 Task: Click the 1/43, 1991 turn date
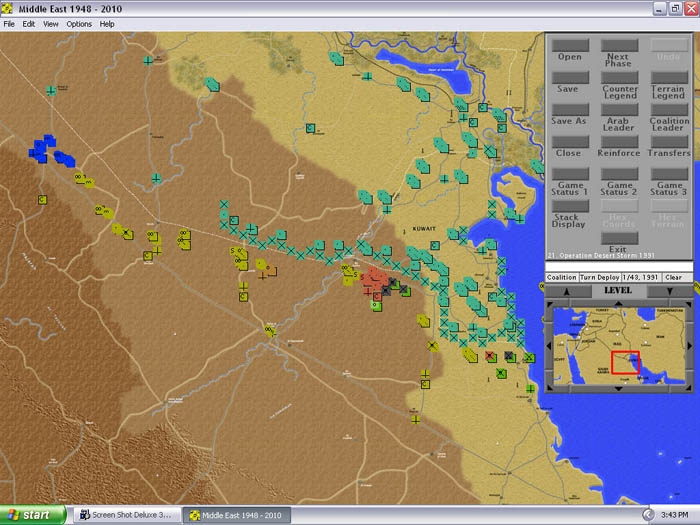pyautogui.click(x=641, y=277)
